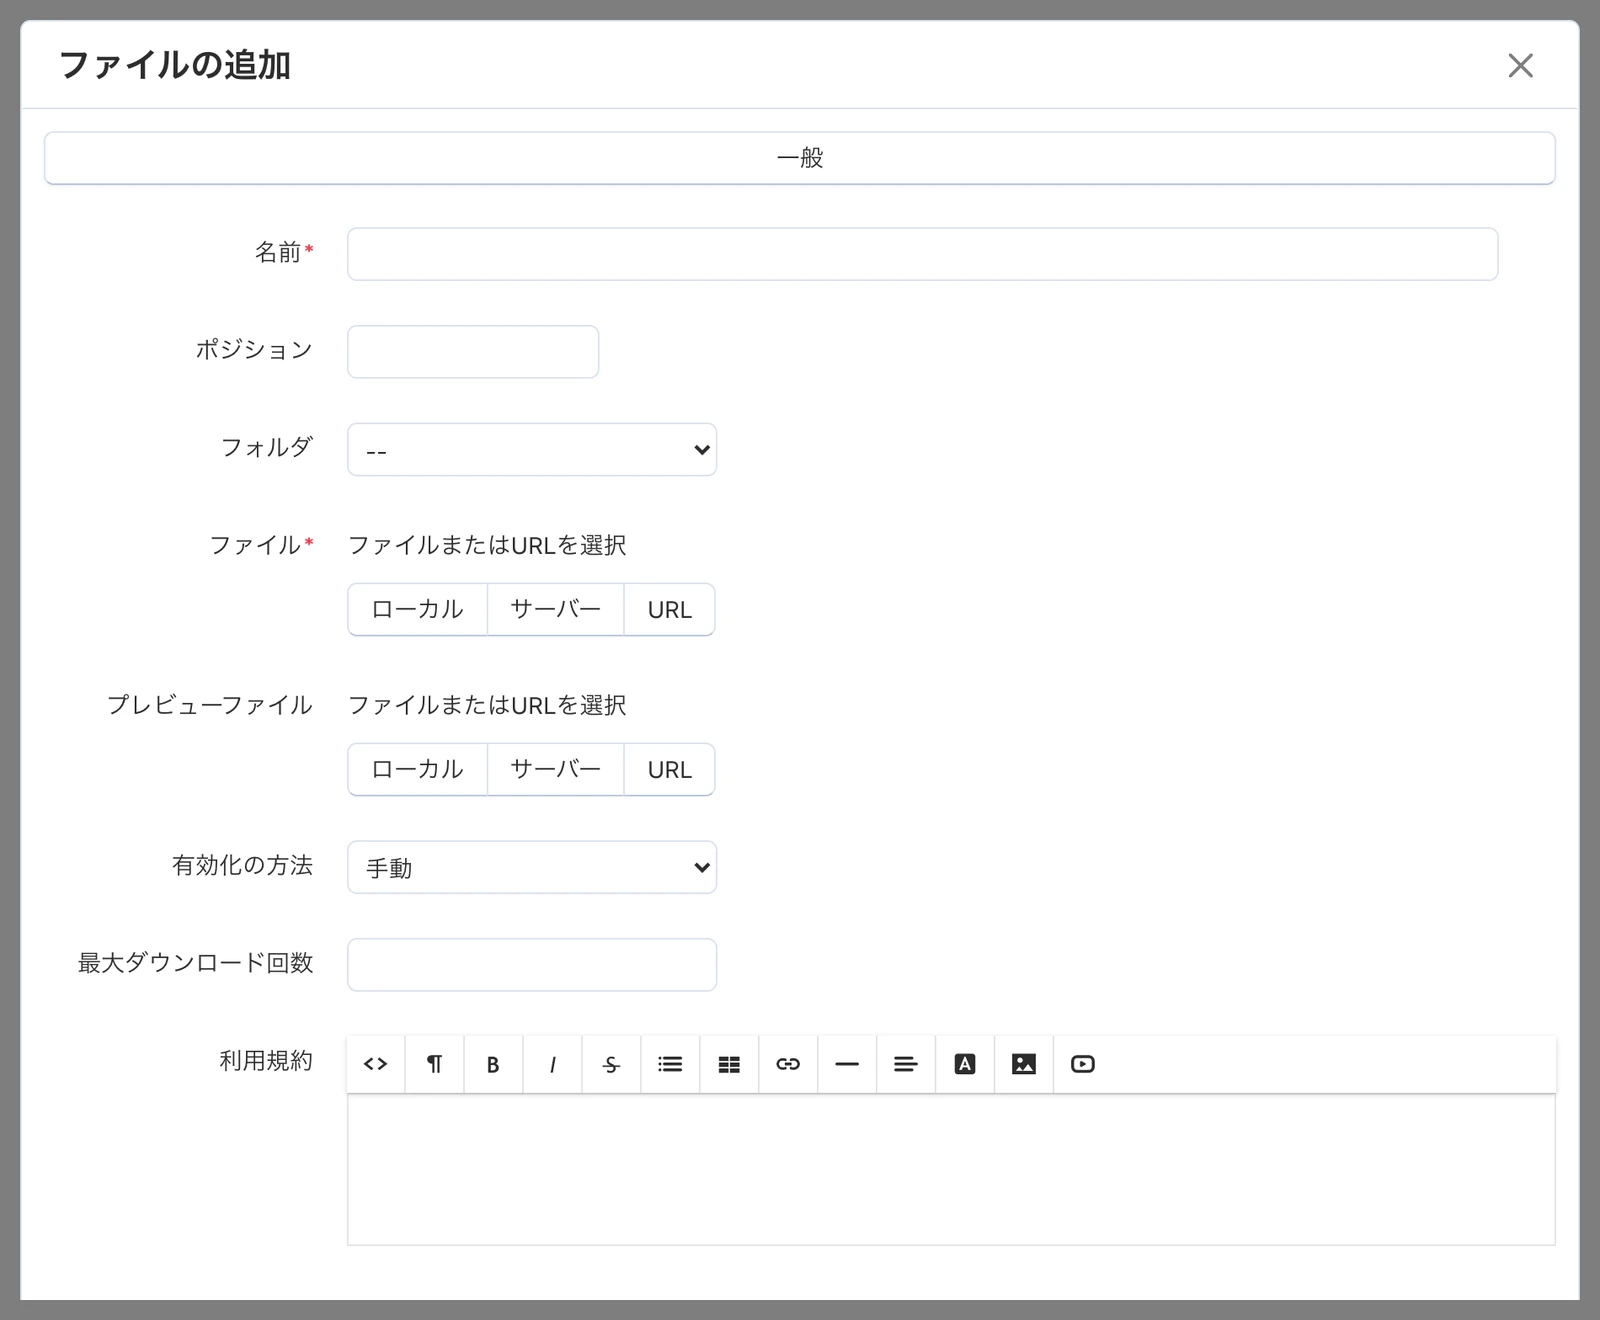Select the 一般 tab
This screenshot has width=1600, height=1320.
pyautogui.click(x=800, y=158)
